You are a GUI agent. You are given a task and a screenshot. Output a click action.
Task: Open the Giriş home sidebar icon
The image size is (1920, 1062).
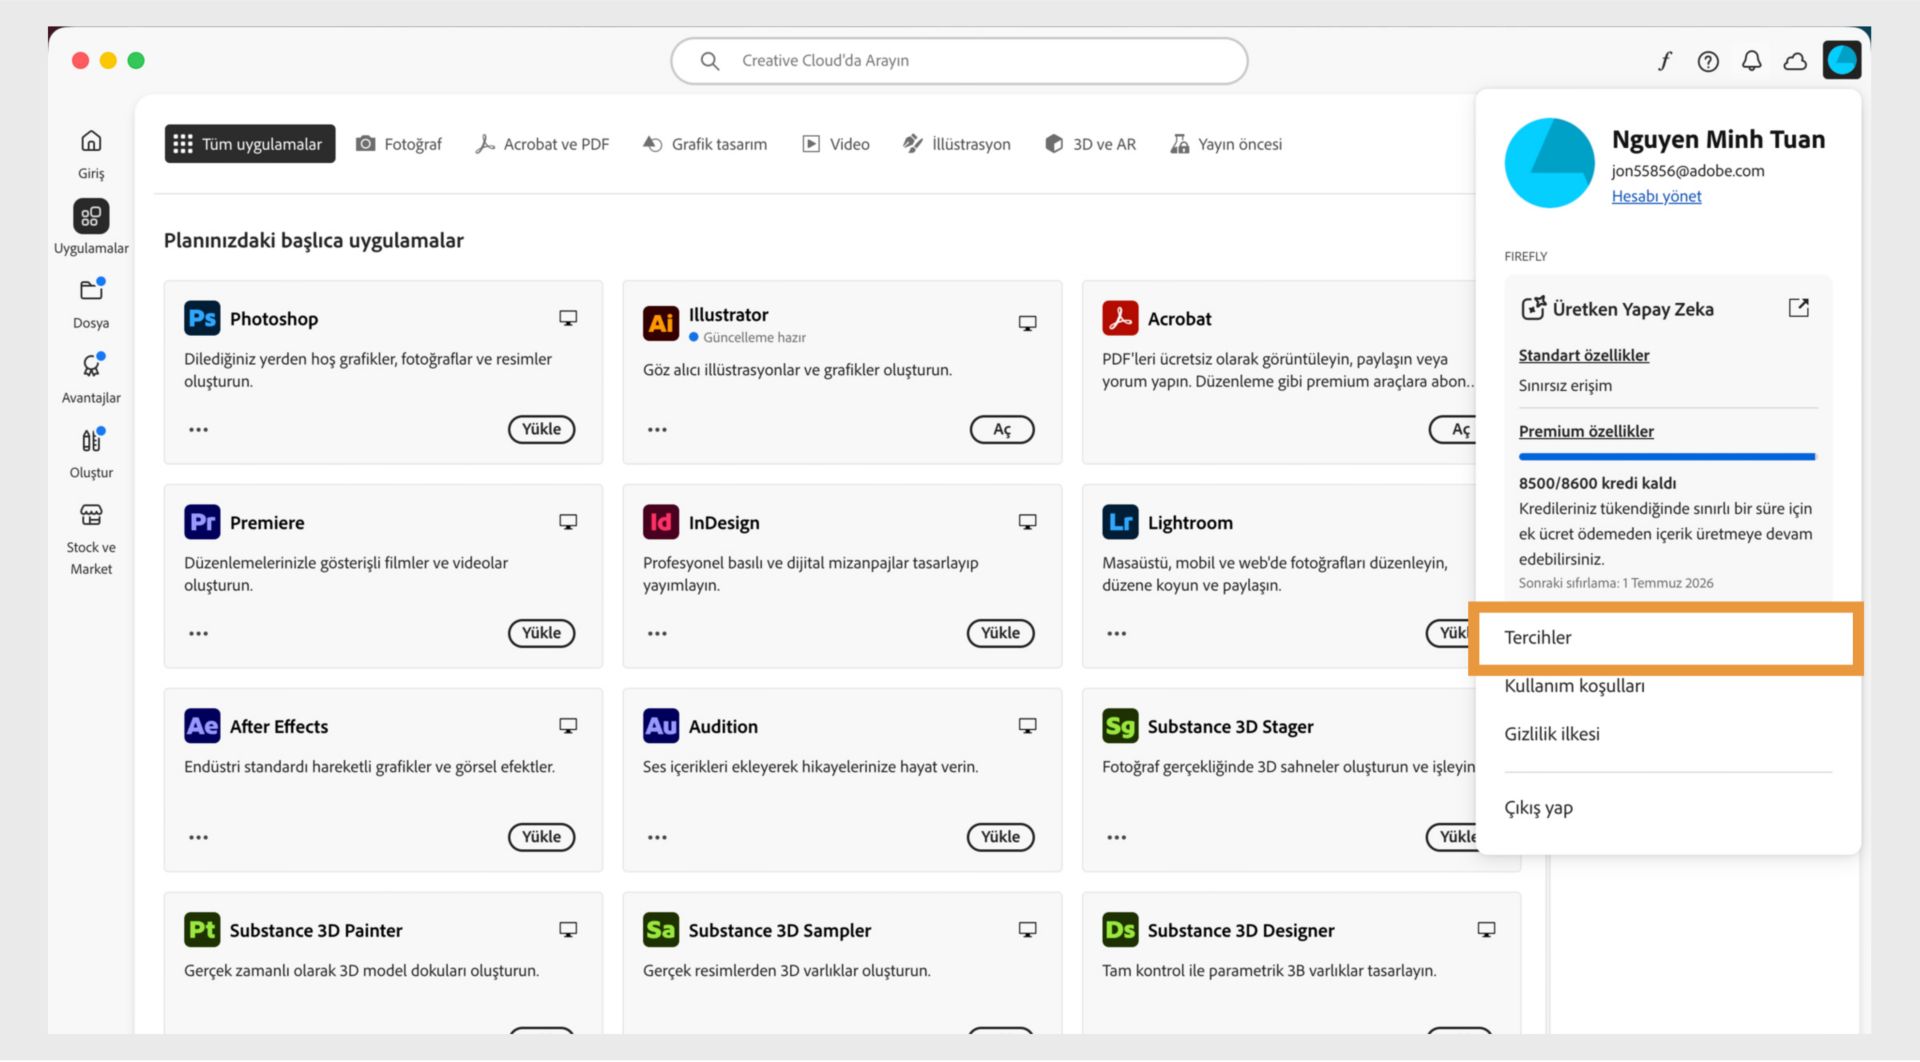pos(91,141)
